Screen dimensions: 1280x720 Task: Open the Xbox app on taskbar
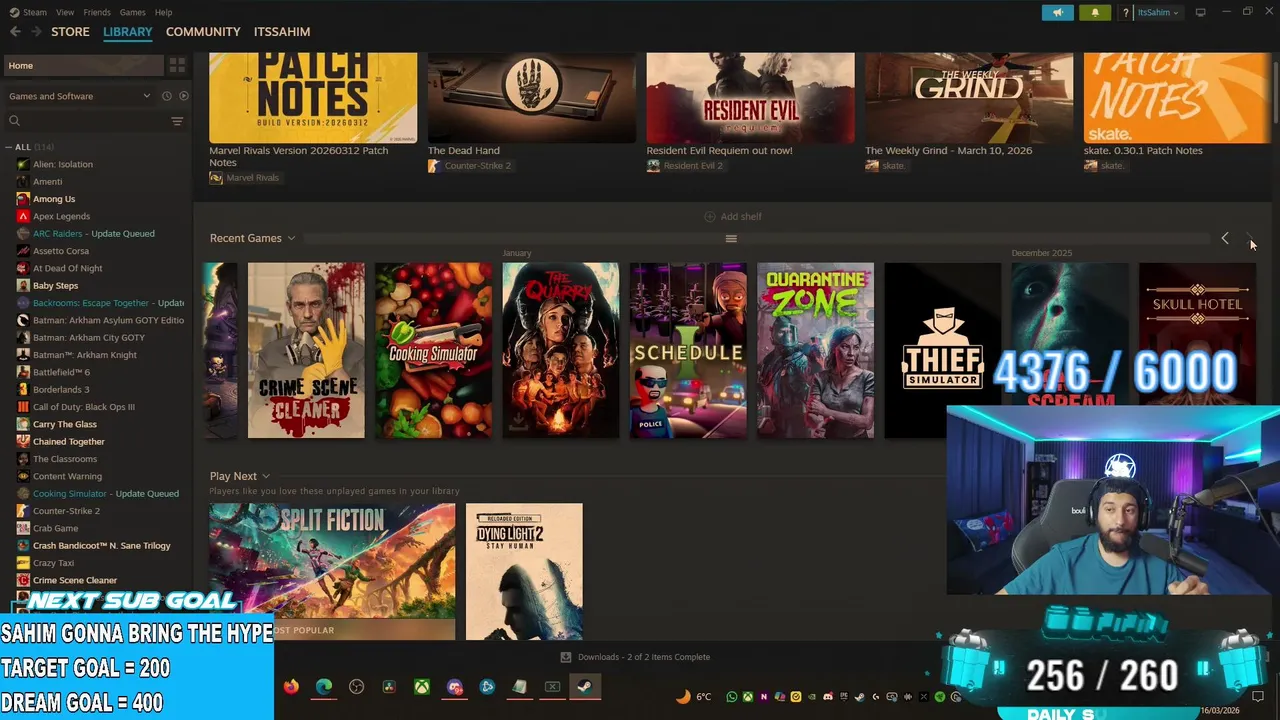[x=423, y=687]
